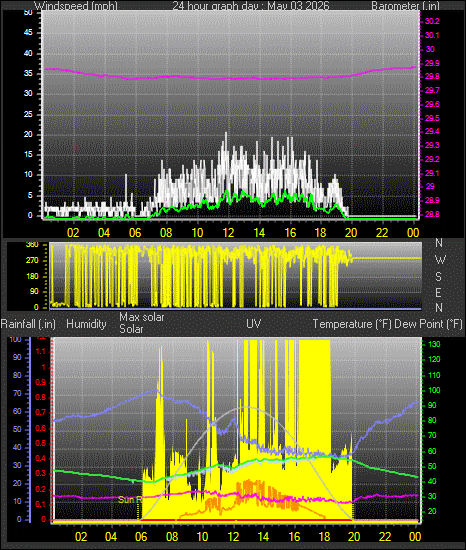
Task: Click the 25 mph windspeed scale label
Action: click(28, 114)
